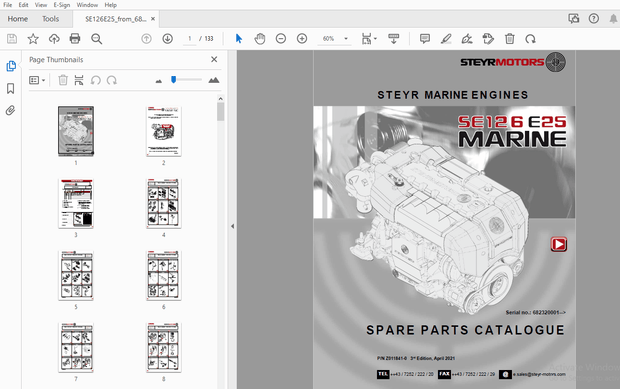This screenshot has height=389, width=620.
Task: Select page 3 thumbnail
Action: [76, 203]
